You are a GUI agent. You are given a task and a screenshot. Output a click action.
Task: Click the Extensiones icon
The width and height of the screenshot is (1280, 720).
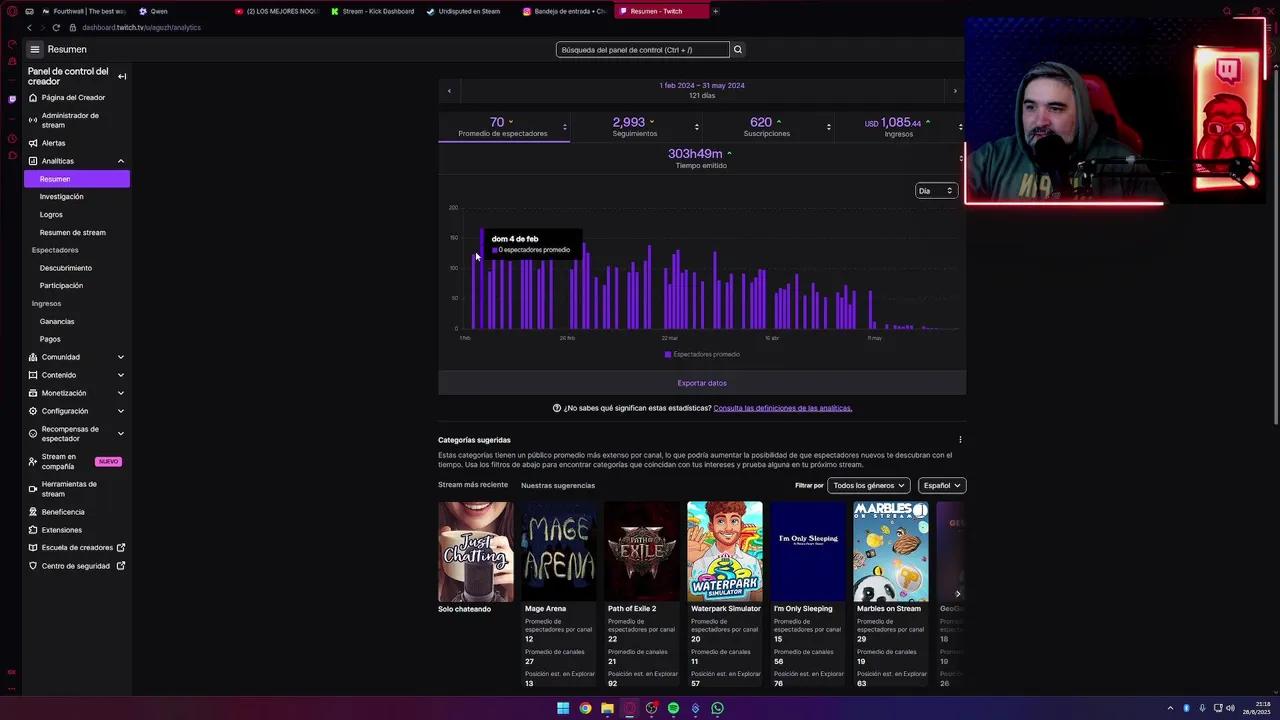click(33, 530)
